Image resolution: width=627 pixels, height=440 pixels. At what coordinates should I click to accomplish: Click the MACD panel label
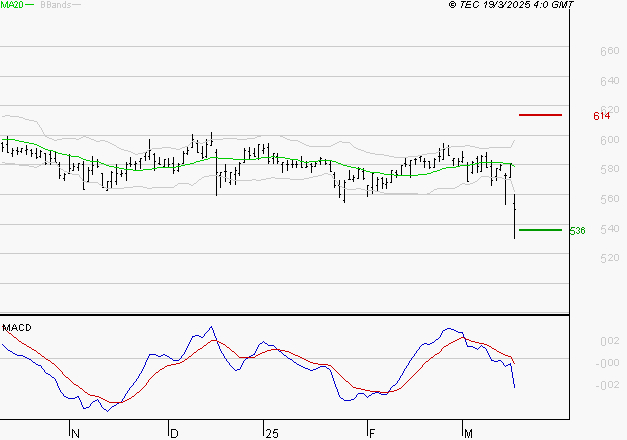[16, 327]
